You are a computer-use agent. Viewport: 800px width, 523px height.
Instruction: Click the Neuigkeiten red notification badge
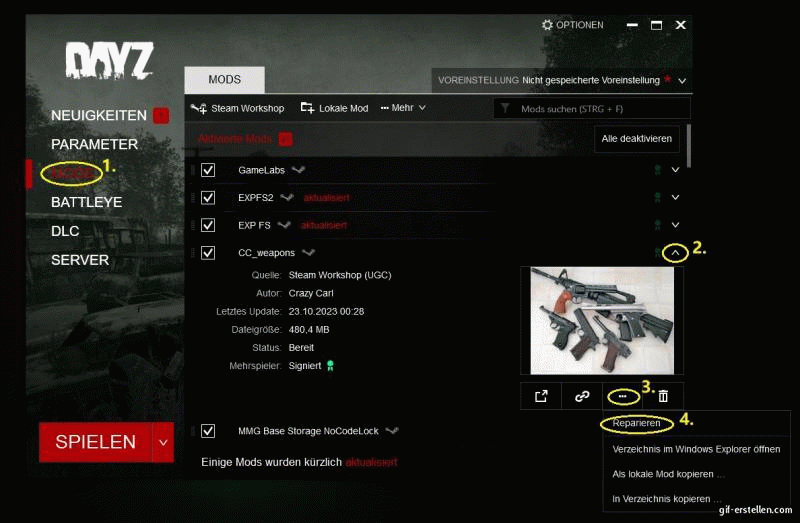[x=161, y=116]
